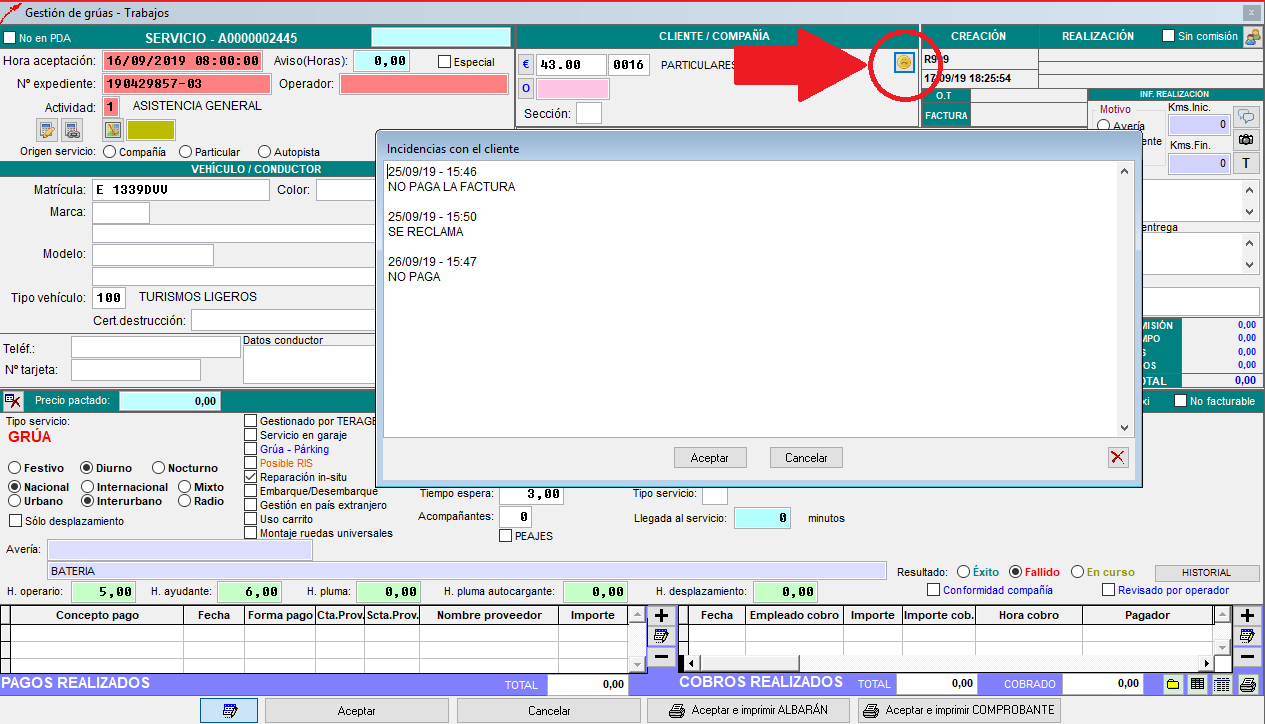Check the No facturable checkbox

click(x=1180, y=401)
